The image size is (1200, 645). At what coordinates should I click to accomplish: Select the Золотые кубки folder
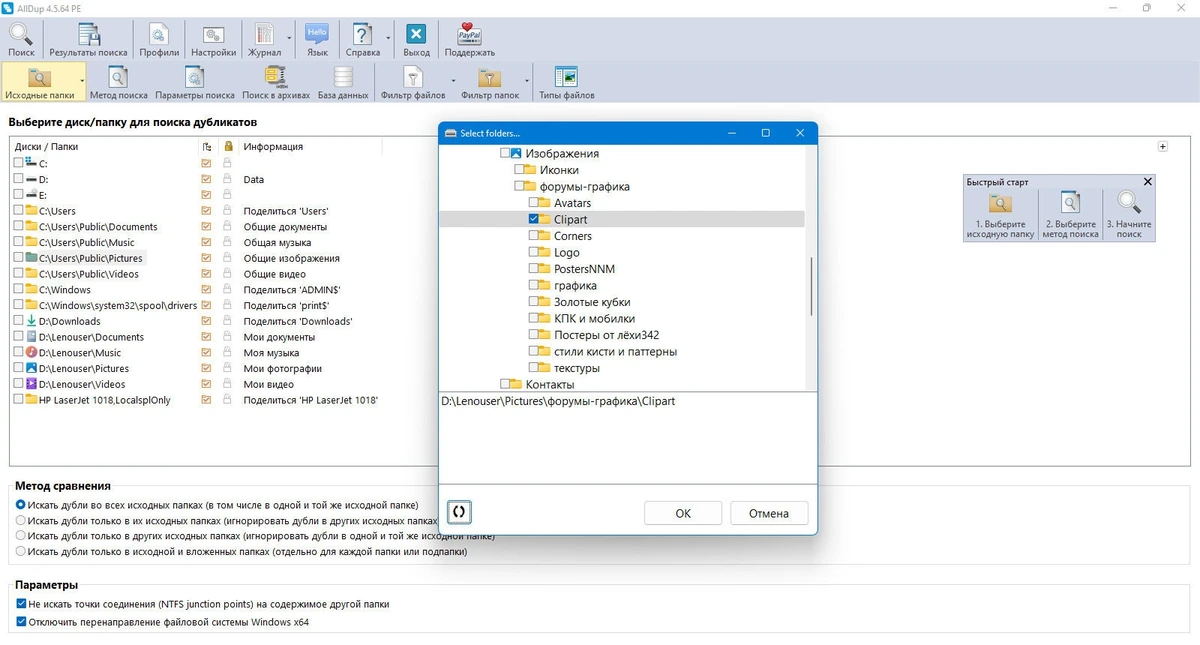592,302
